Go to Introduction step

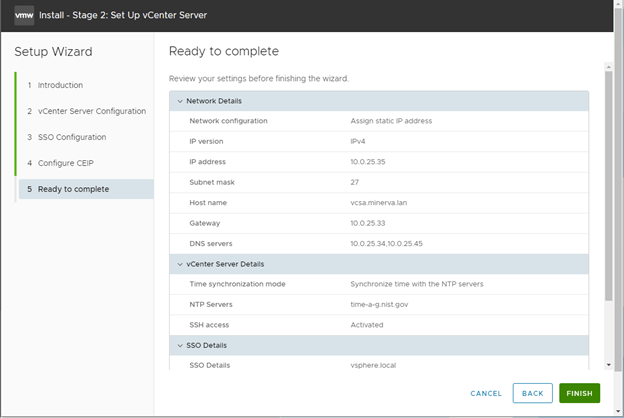click(60, 85)
